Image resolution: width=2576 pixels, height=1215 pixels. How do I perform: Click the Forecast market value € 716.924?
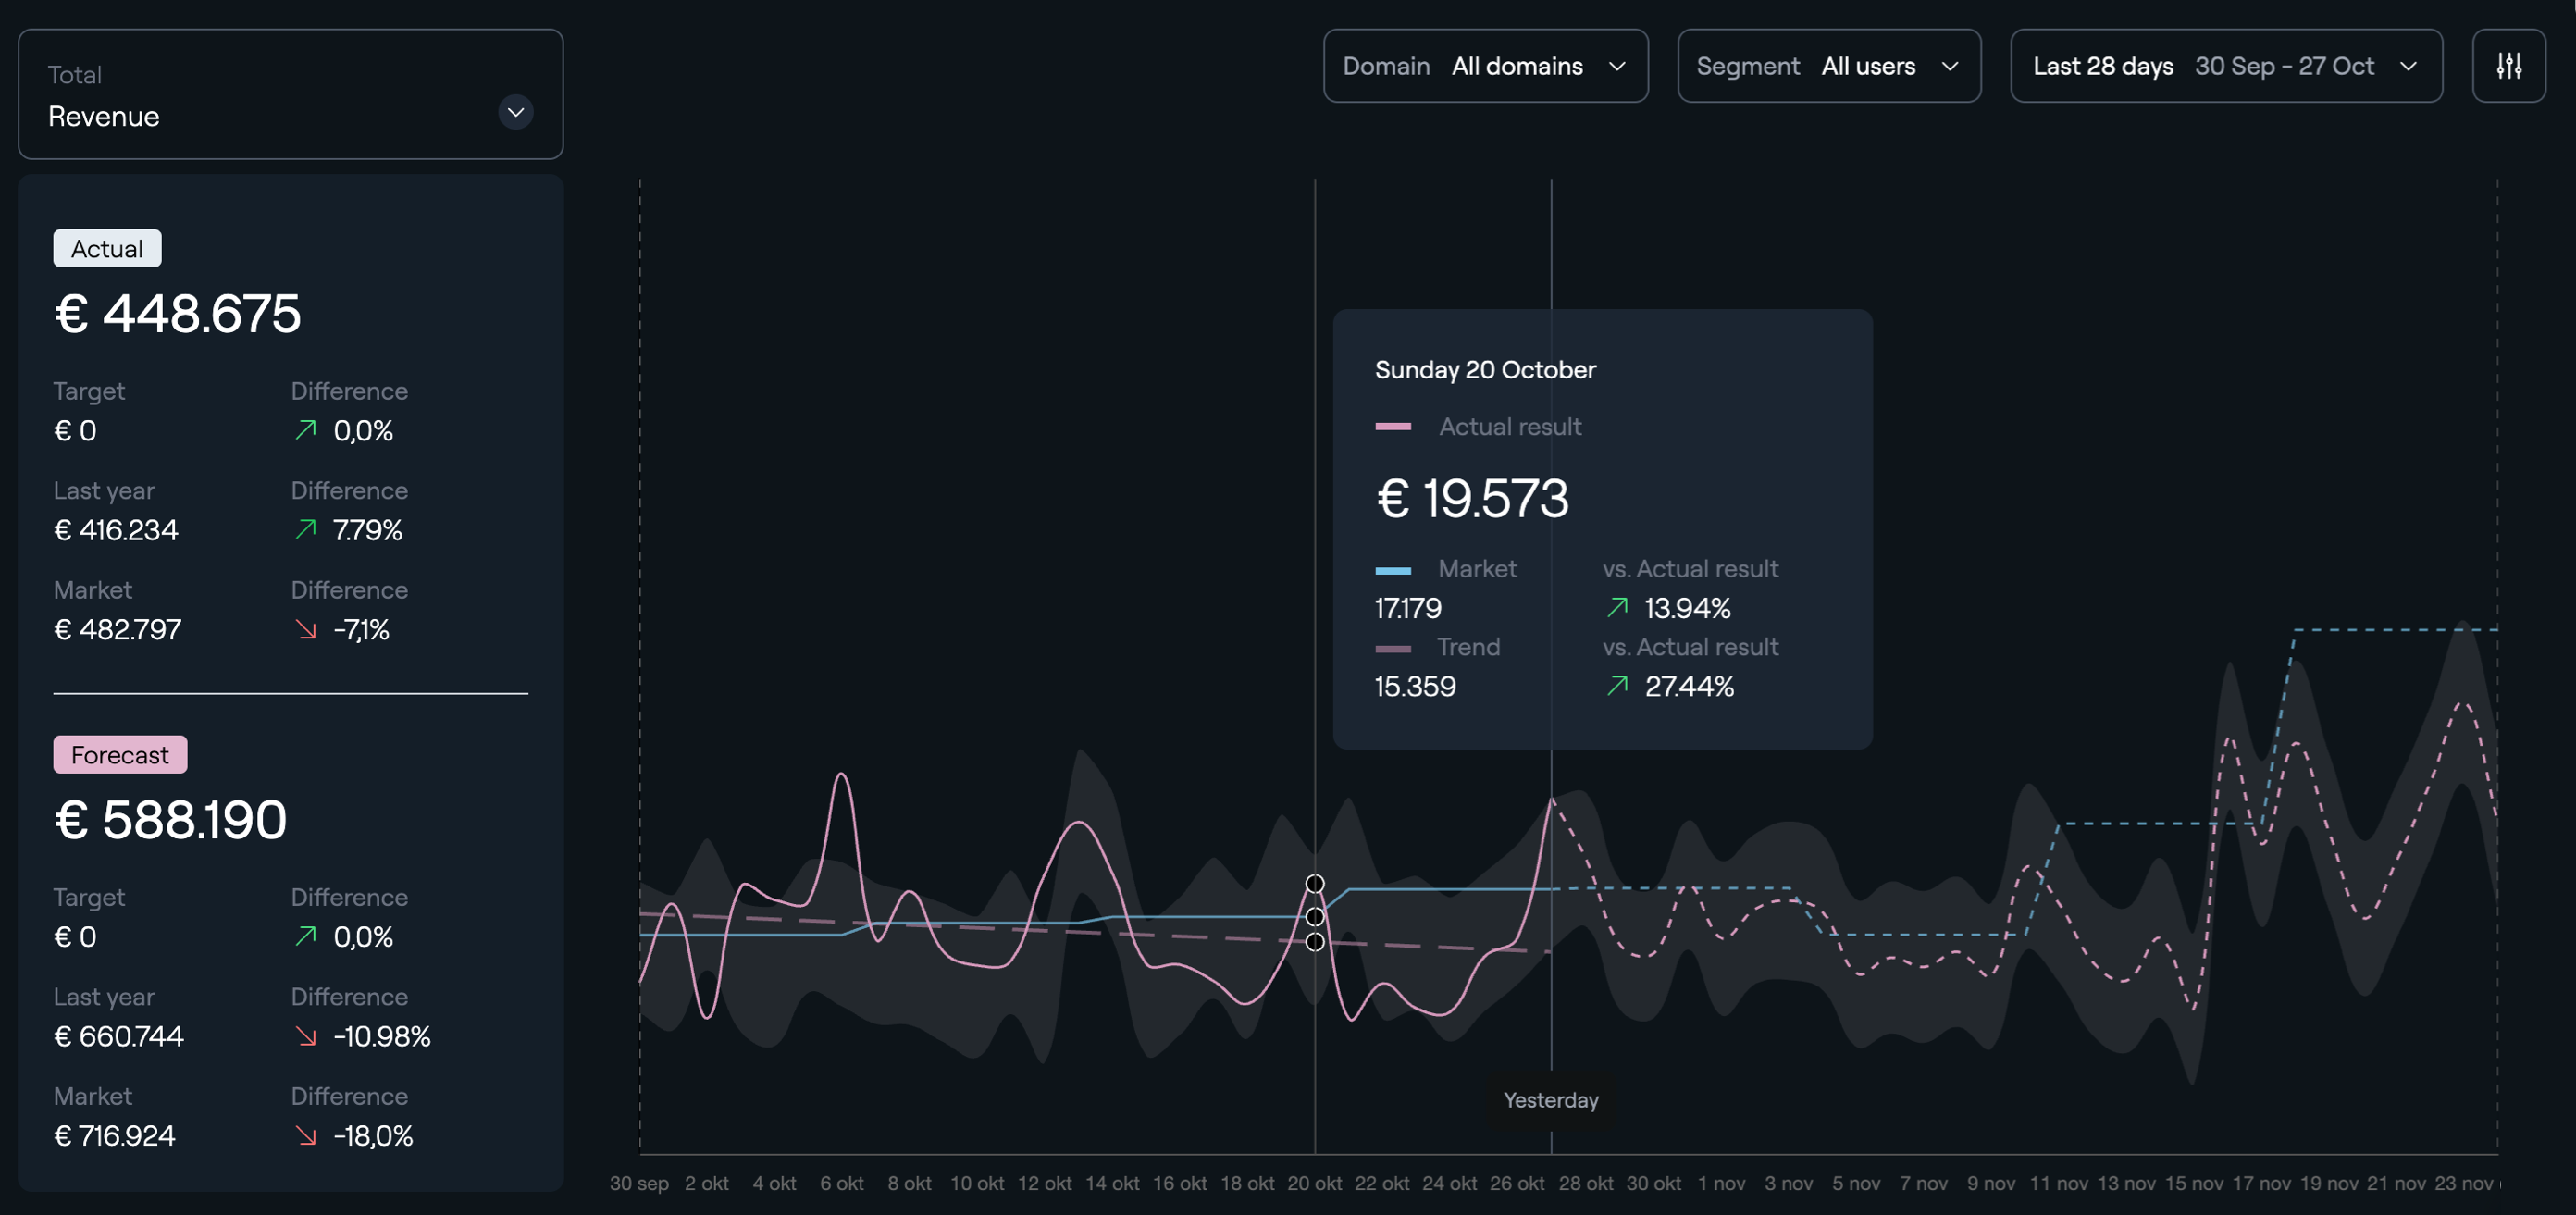click(x=115, y=1136)
